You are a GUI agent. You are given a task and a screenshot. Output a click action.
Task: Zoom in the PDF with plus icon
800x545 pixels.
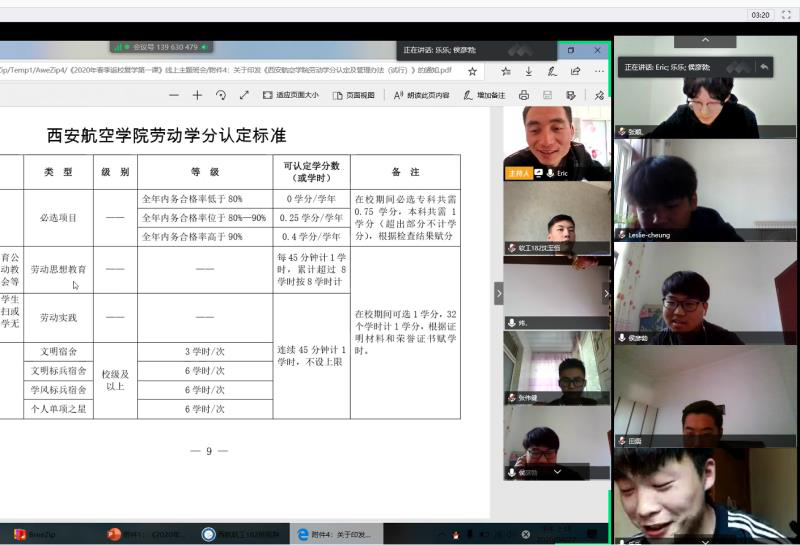click(x=197, y=95)
